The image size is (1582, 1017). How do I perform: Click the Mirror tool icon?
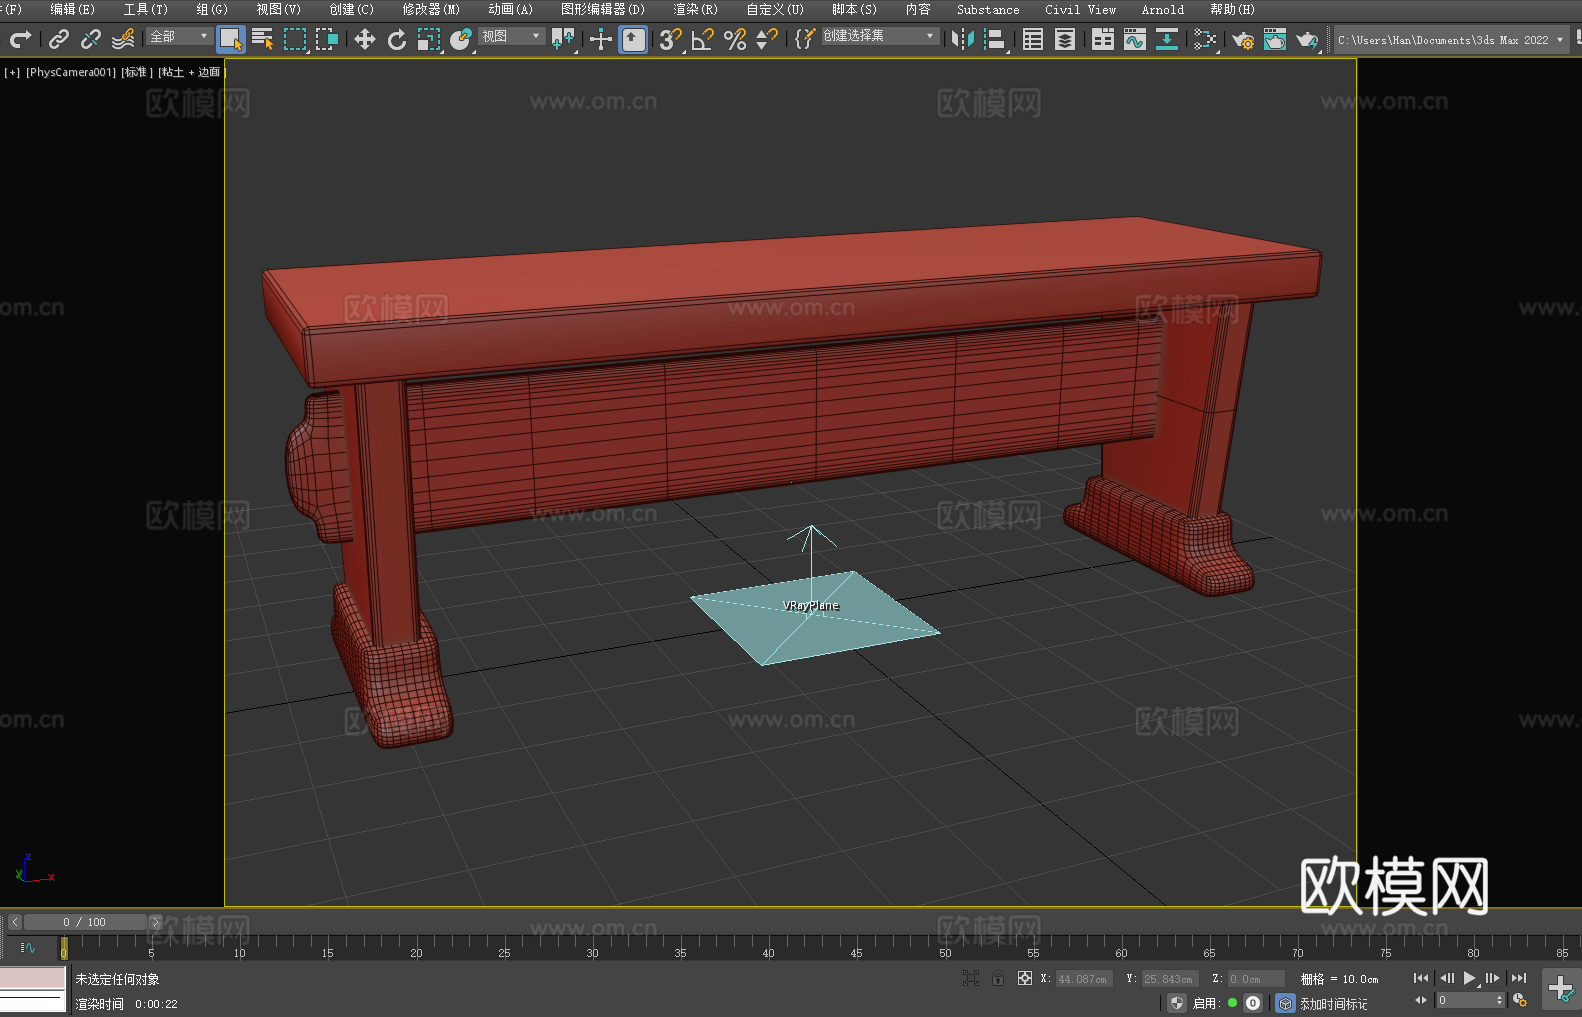963,39
